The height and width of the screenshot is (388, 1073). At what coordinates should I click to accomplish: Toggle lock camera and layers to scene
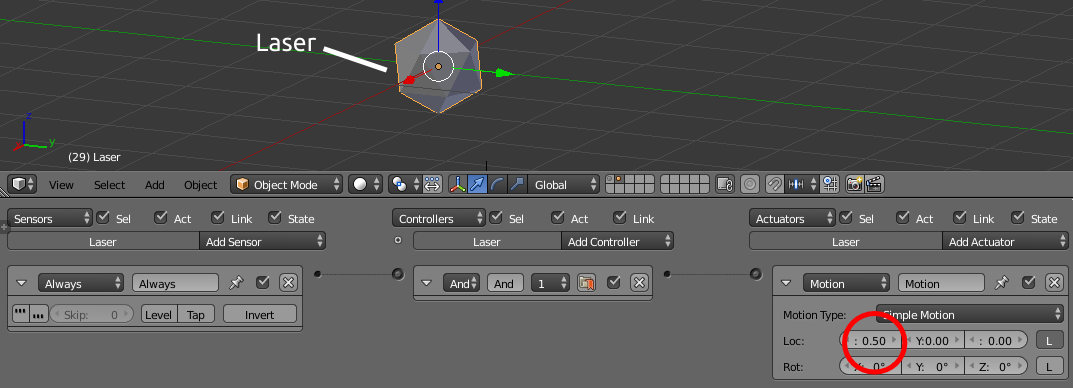(725, 185)
